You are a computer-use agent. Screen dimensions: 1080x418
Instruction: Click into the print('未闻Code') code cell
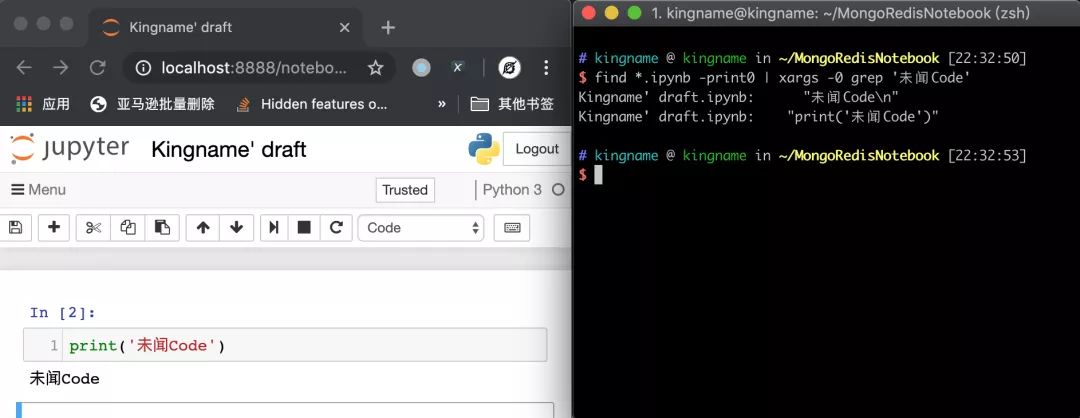click(300, 346)
